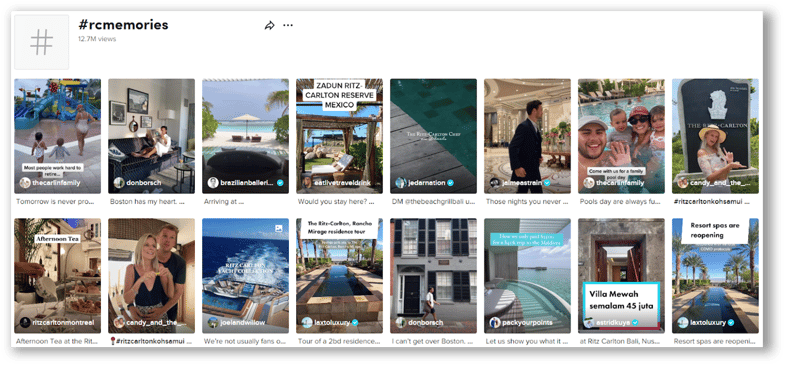Viewport: 785px width, 365px height.
Task: Click brazilianballeri avatar icon
Action: click(213, 183)
